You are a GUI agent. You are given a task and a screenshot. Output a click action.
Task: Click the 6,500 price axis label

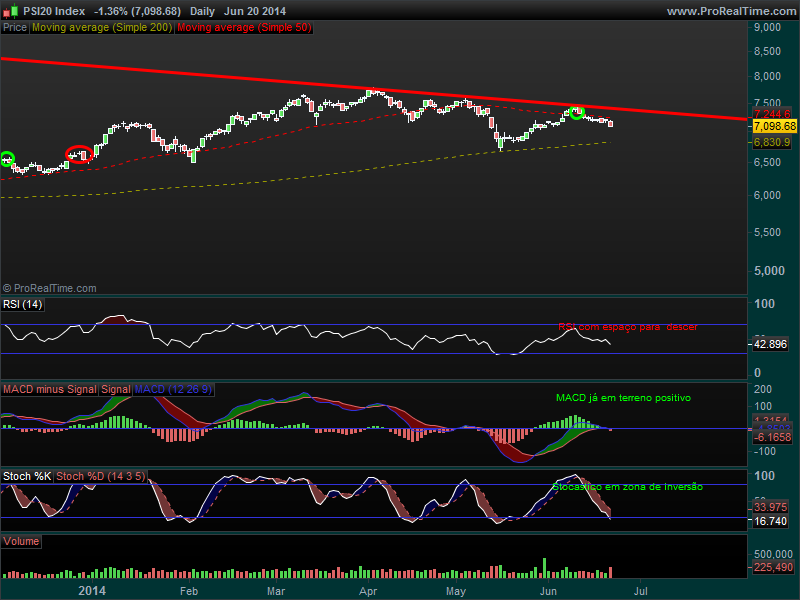point(767,162)
